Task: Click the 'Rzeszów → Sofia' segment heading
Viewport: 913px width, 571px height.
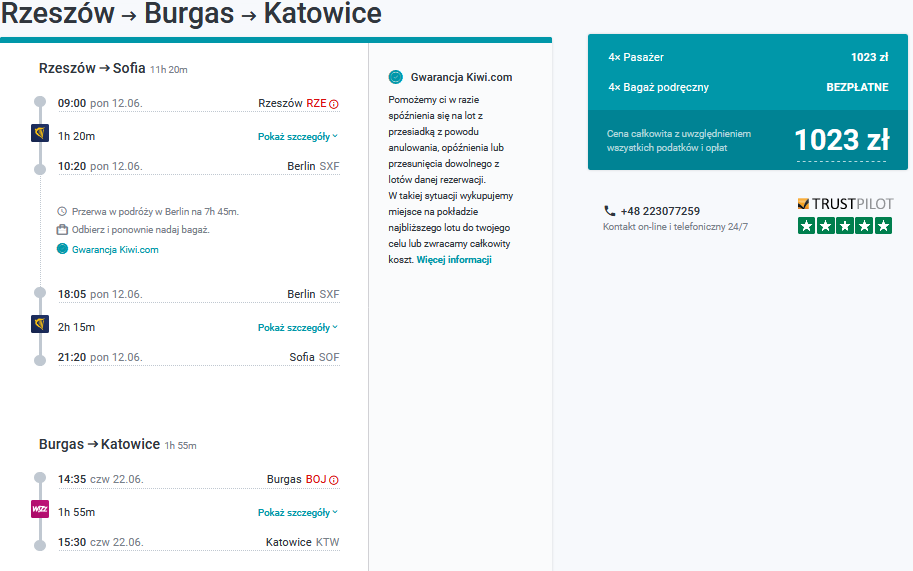Action: (92, 68)
